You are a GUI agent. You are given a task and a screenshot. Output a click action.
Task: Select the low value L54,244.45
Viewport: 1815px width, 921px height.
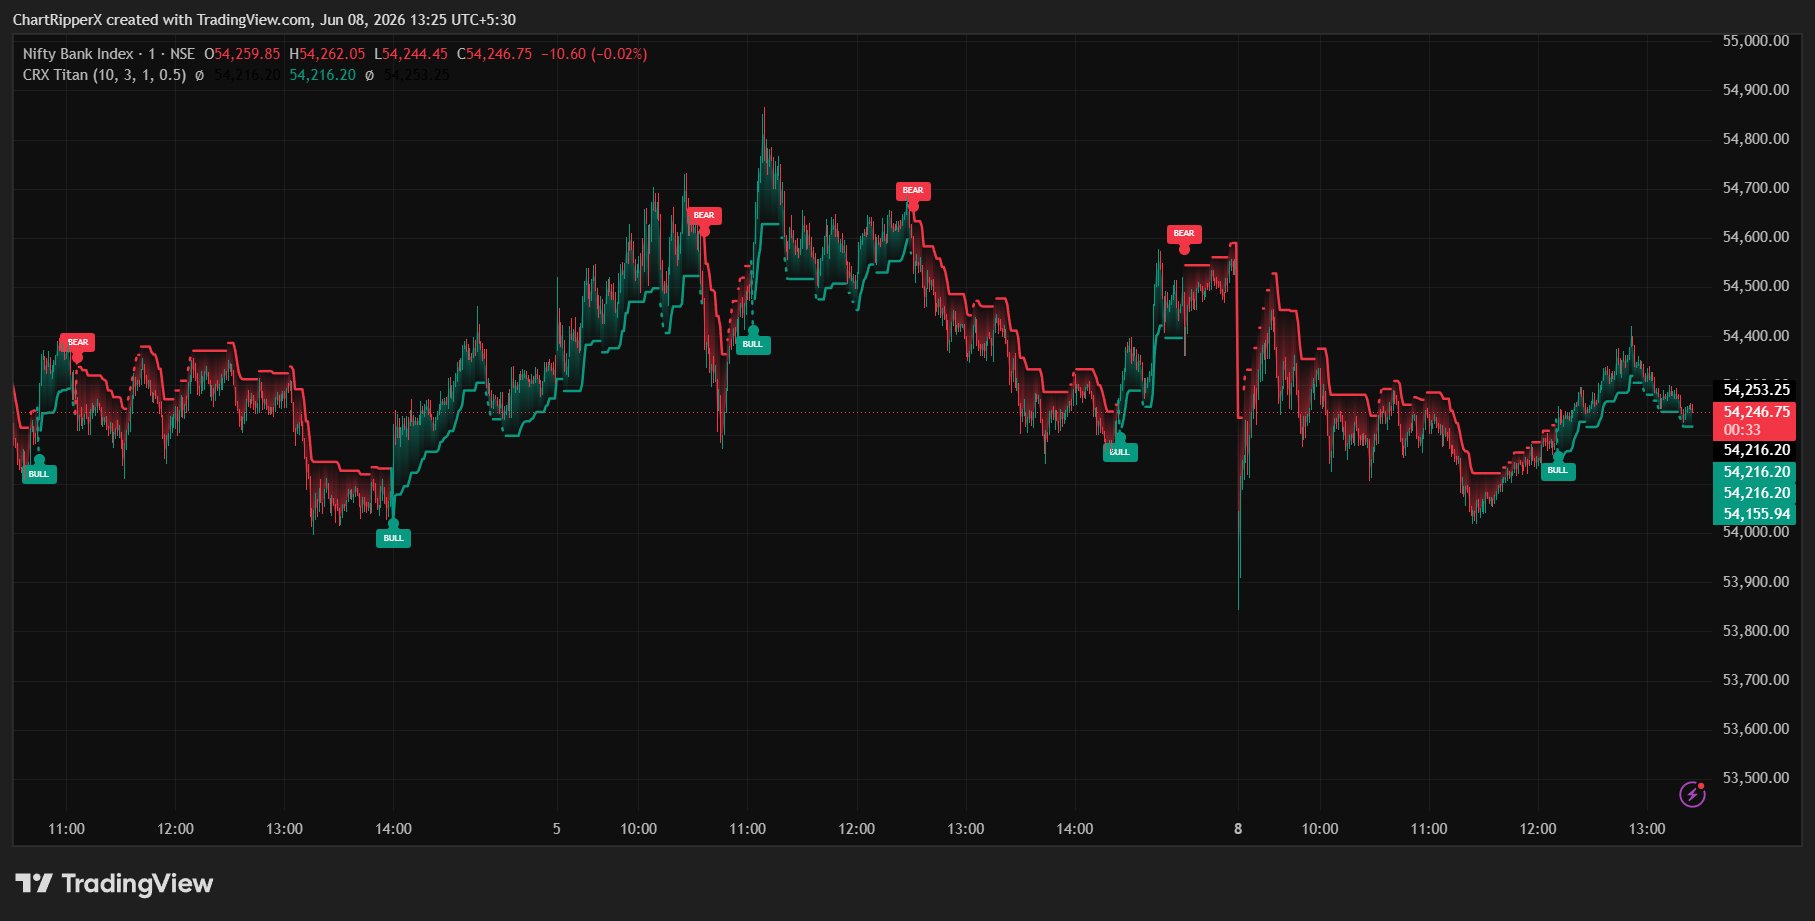point(411,54)
